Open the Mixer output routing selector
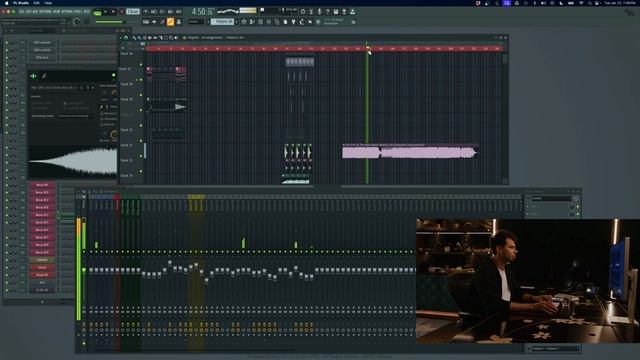640x360 pixels. tap(554, 348)
